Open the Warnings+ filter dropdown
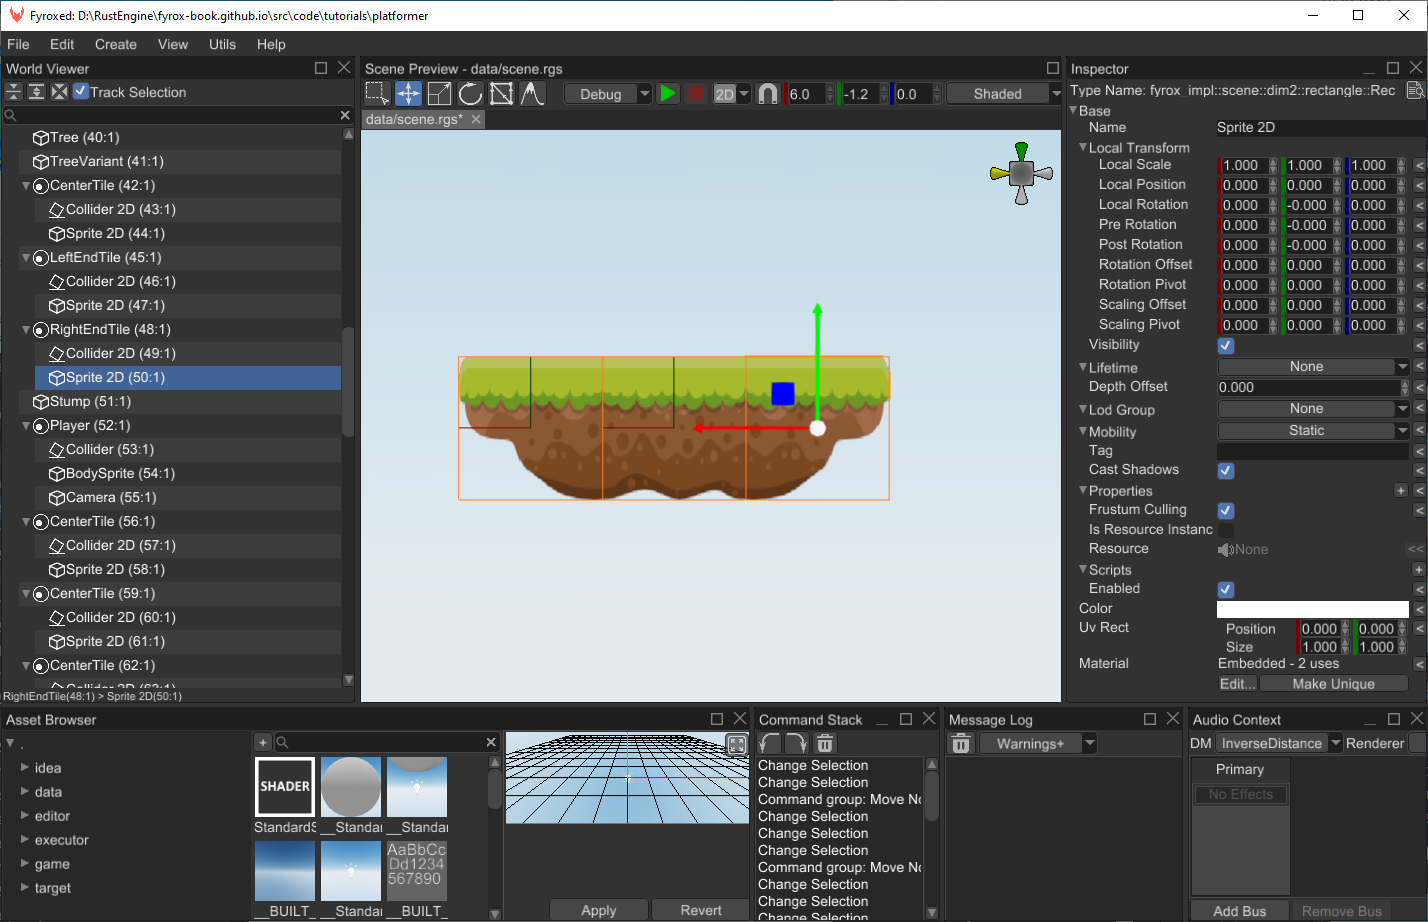1428x922 pixels. 1038,743
